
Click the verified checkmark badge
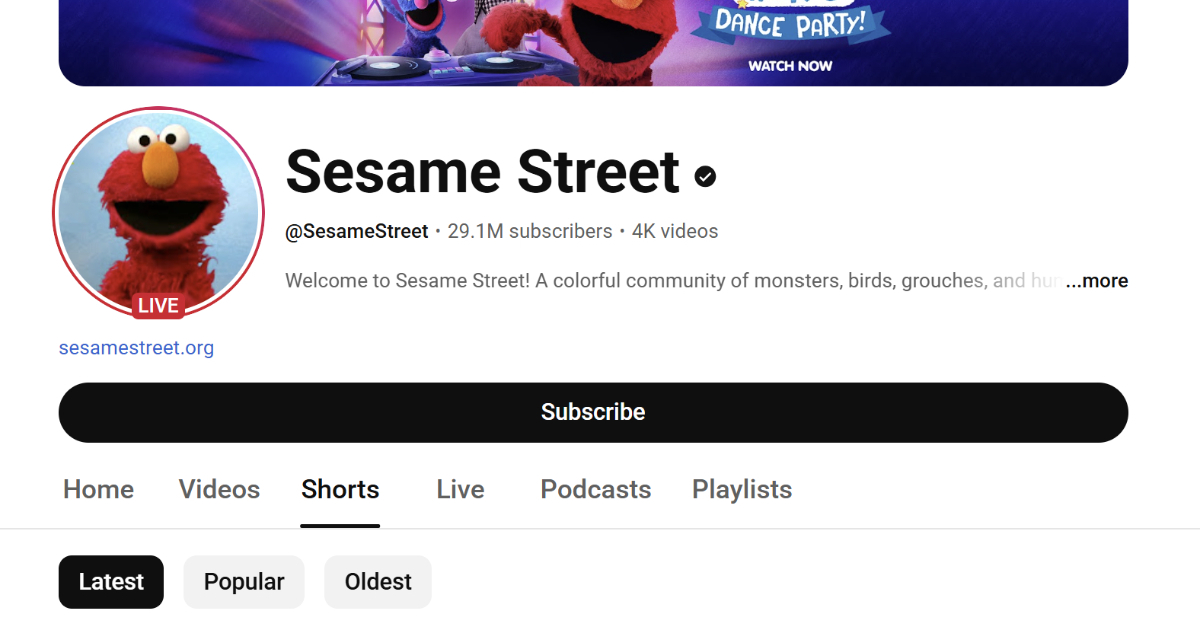706,176
